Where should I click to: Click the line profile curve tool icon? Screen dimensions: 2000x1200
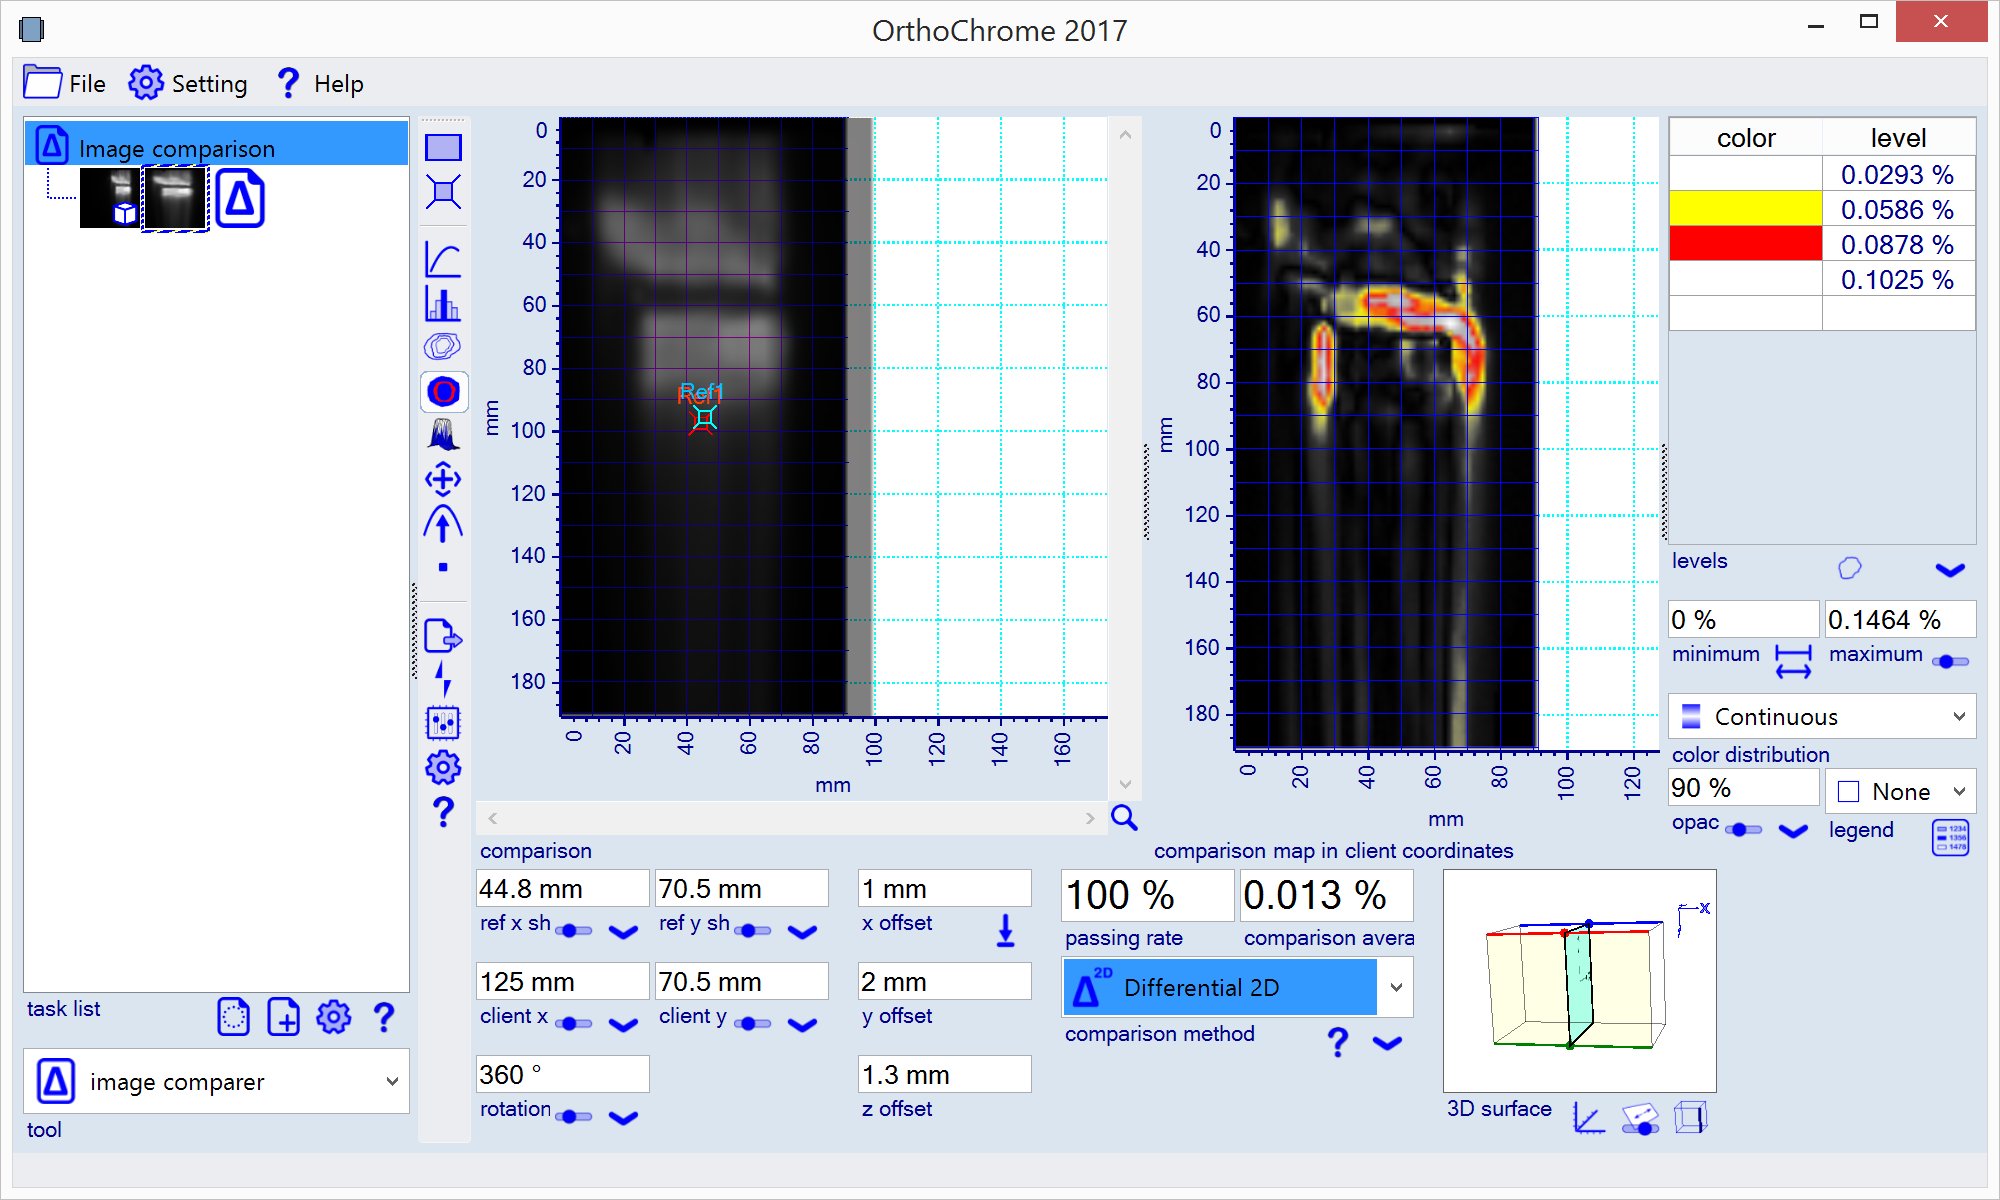[443, 260]
